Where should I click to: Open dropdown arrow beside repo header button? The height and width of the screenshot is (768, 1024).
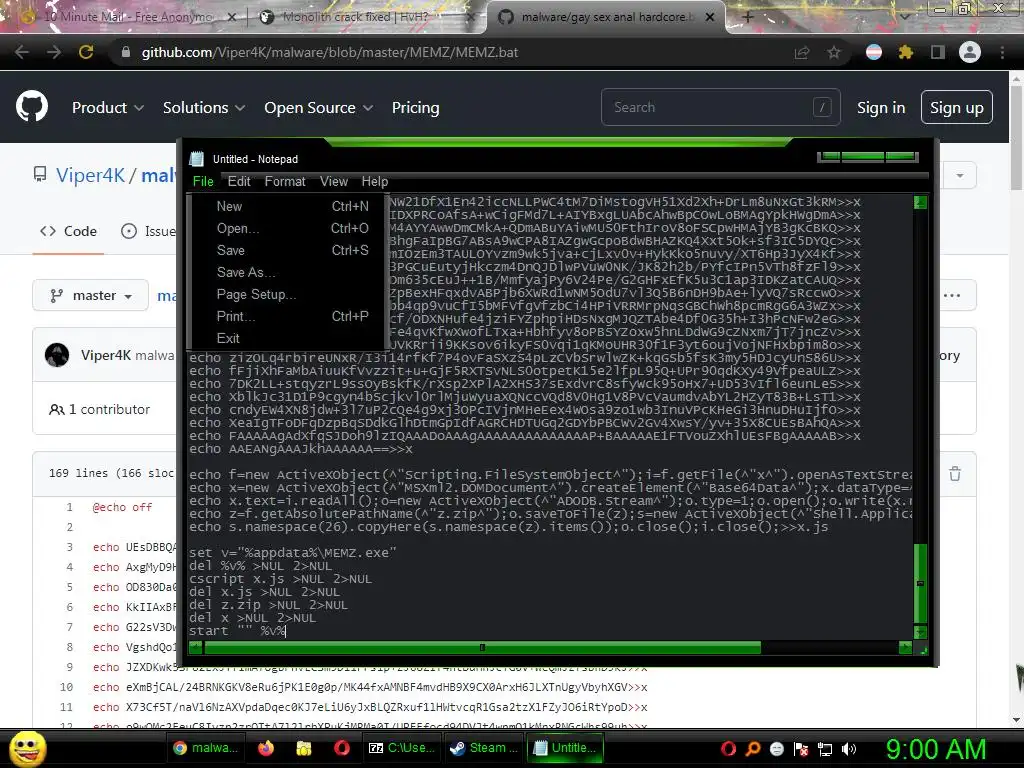point(959,175)
